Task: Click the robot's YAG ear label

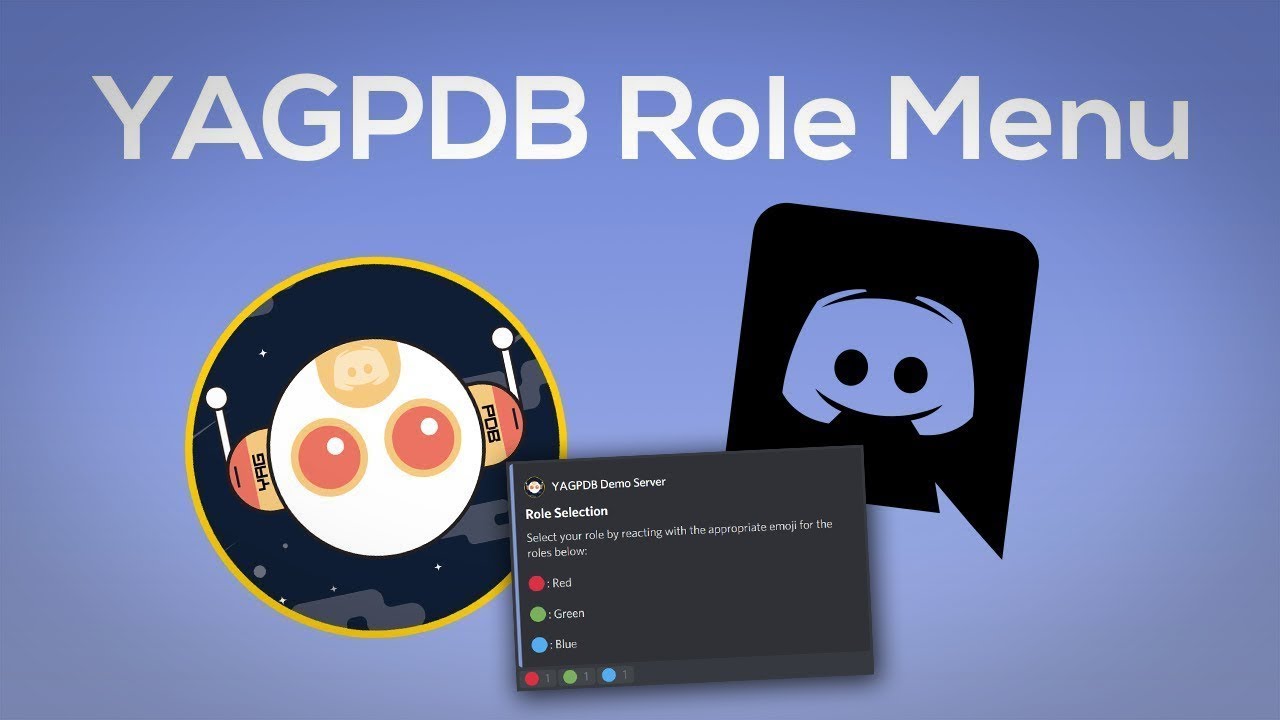Action: (x=262, y=474)
